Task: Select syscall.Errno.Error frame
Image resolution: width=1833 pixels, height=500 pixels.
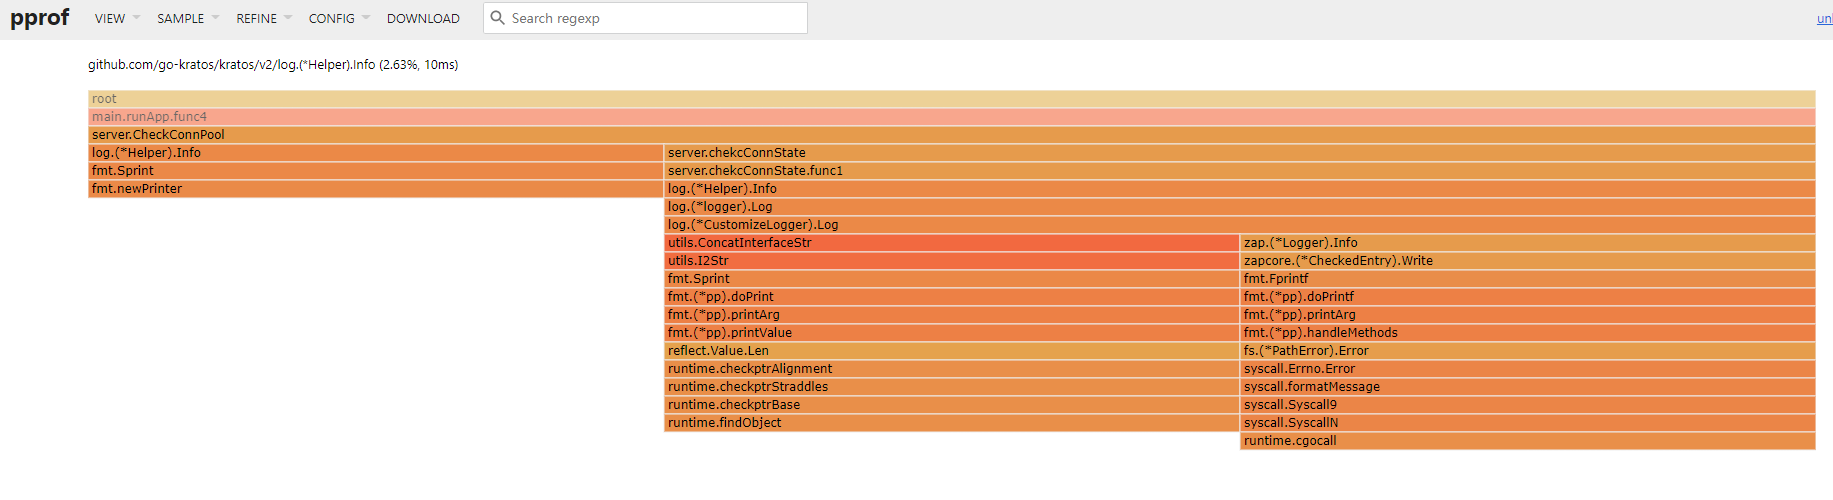Action: coord(1527,369)
